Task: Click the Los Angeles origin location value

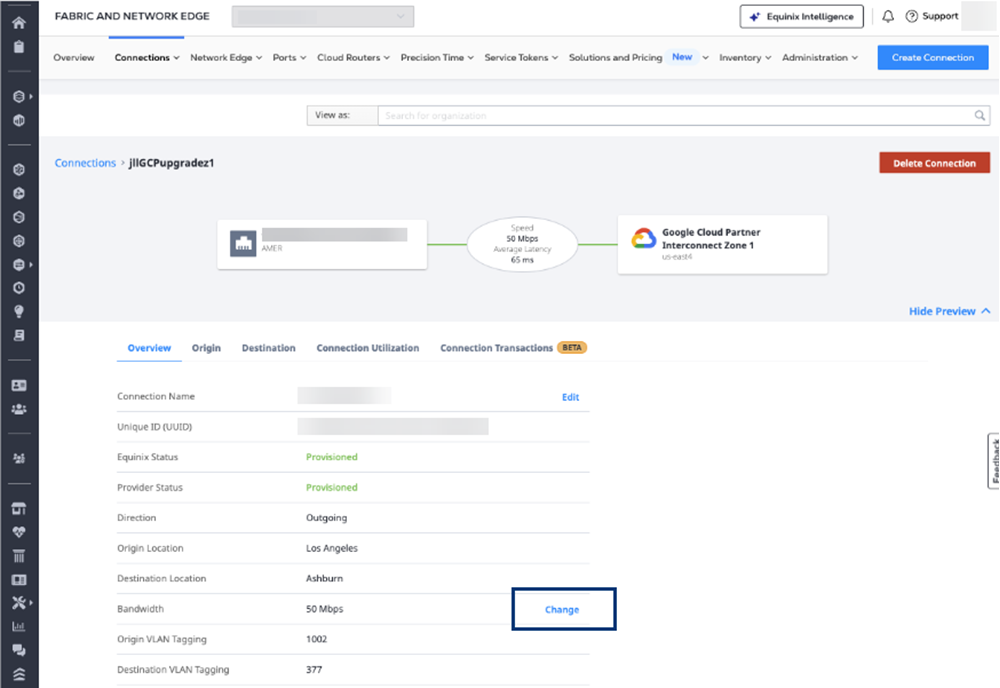Action: point(332,548)
